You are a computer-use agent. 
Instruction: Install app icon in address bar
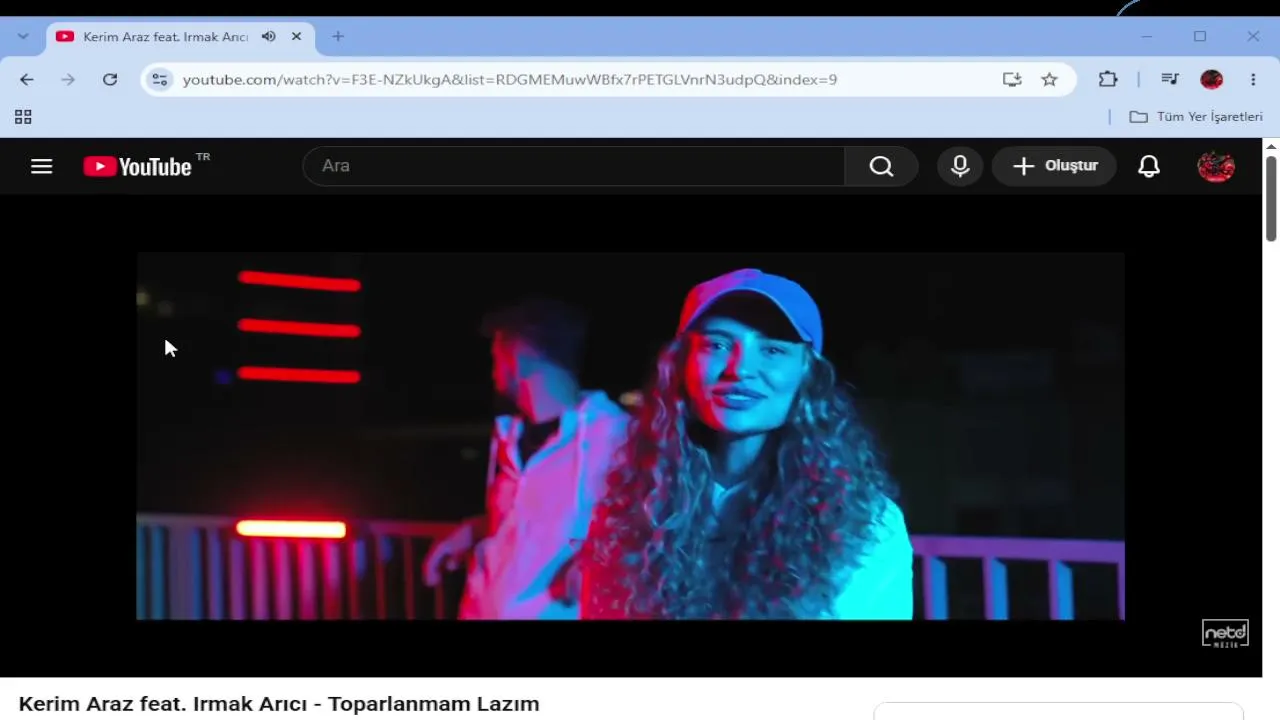point(1012,80)
